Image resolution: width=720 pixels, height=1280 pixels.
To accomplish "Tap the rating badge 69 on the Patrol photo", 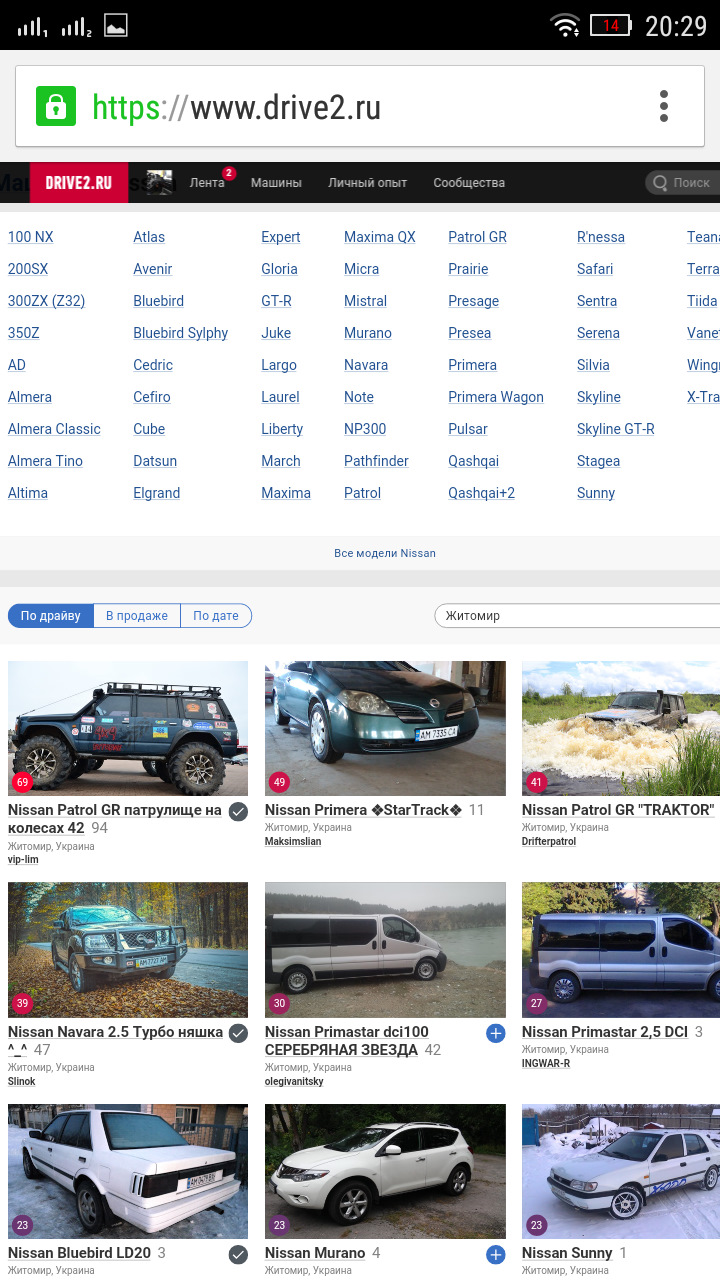I will pos(22,782).
